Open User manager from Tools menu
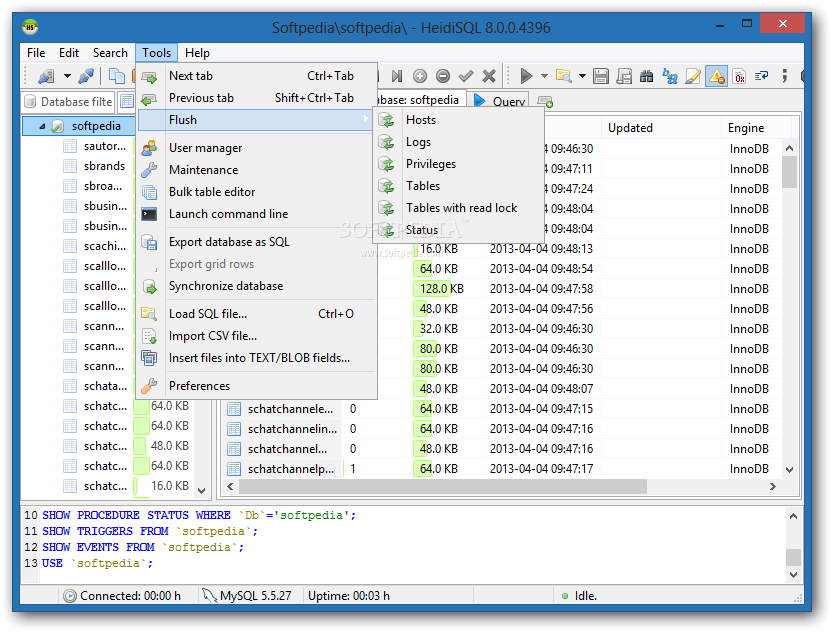The height and width of the screenshot is (632, 832). [x=257, y=148]
